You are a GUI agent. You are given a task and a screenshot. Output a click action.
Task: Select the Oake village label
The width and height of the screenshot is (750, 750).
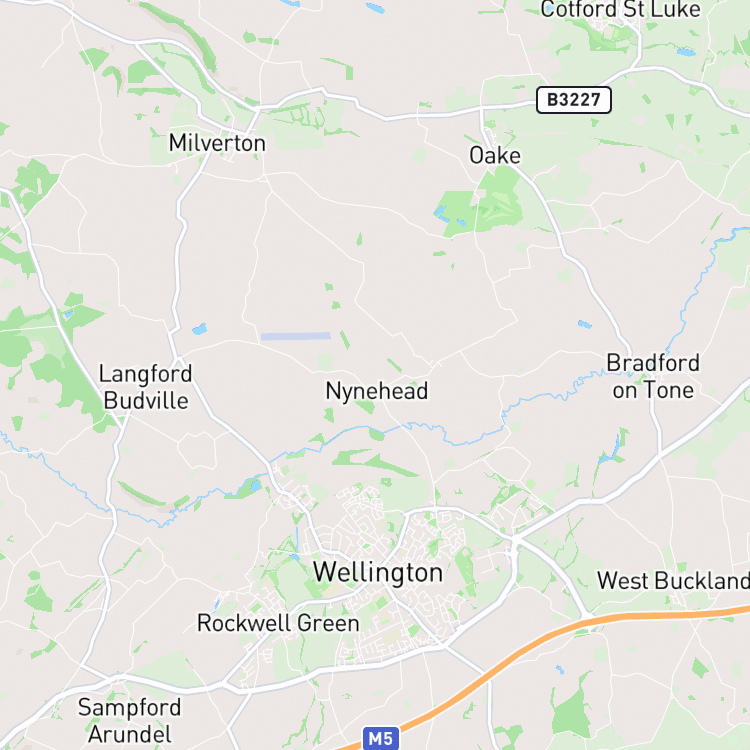[495, 155]
